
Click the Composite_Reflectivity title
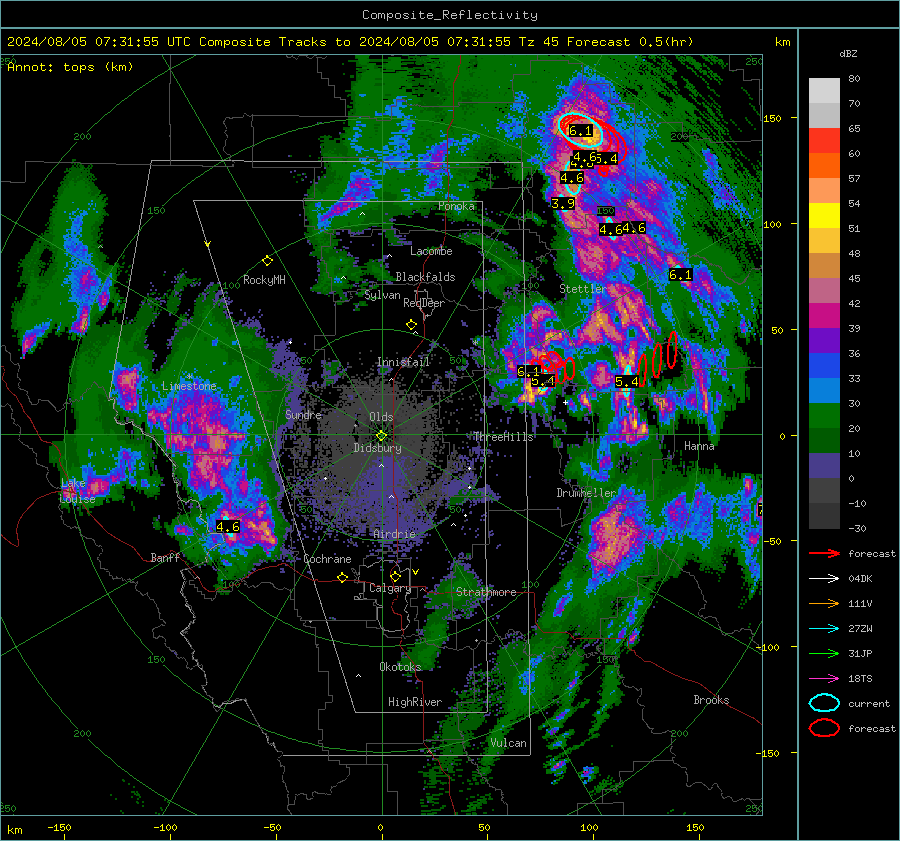click(x=449, y=15)
